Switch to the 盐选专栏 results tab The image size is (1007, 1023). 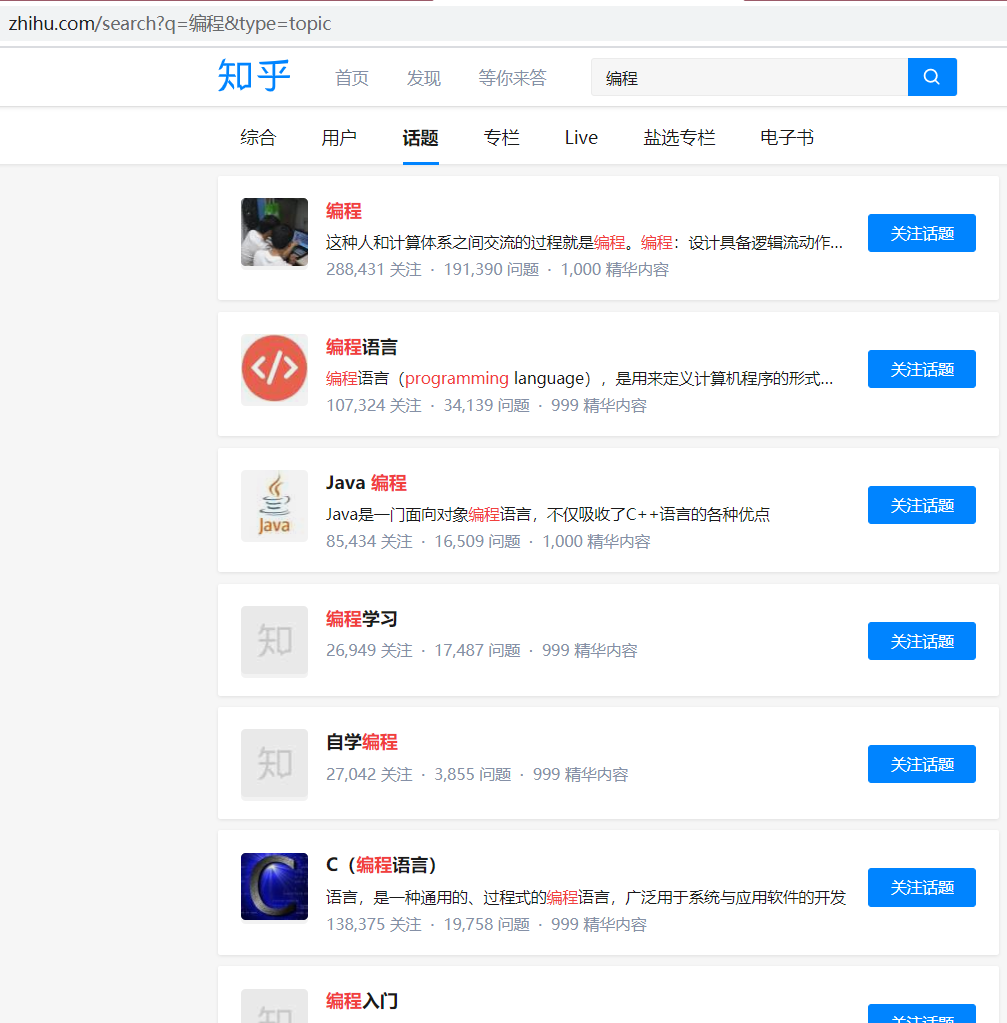point(679,138)
